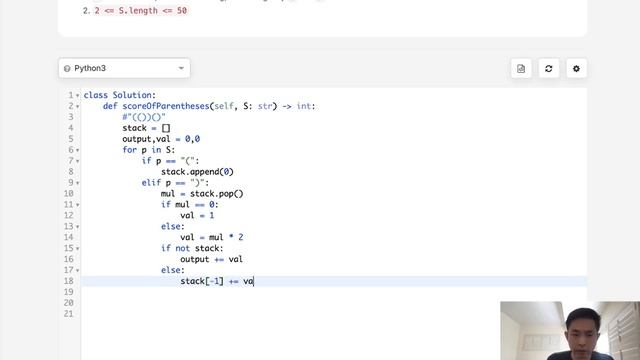The width and height of the screenshot is (640, 360).
Task: Click the comment #"(())()" on line 3
Action: [144, 117]
